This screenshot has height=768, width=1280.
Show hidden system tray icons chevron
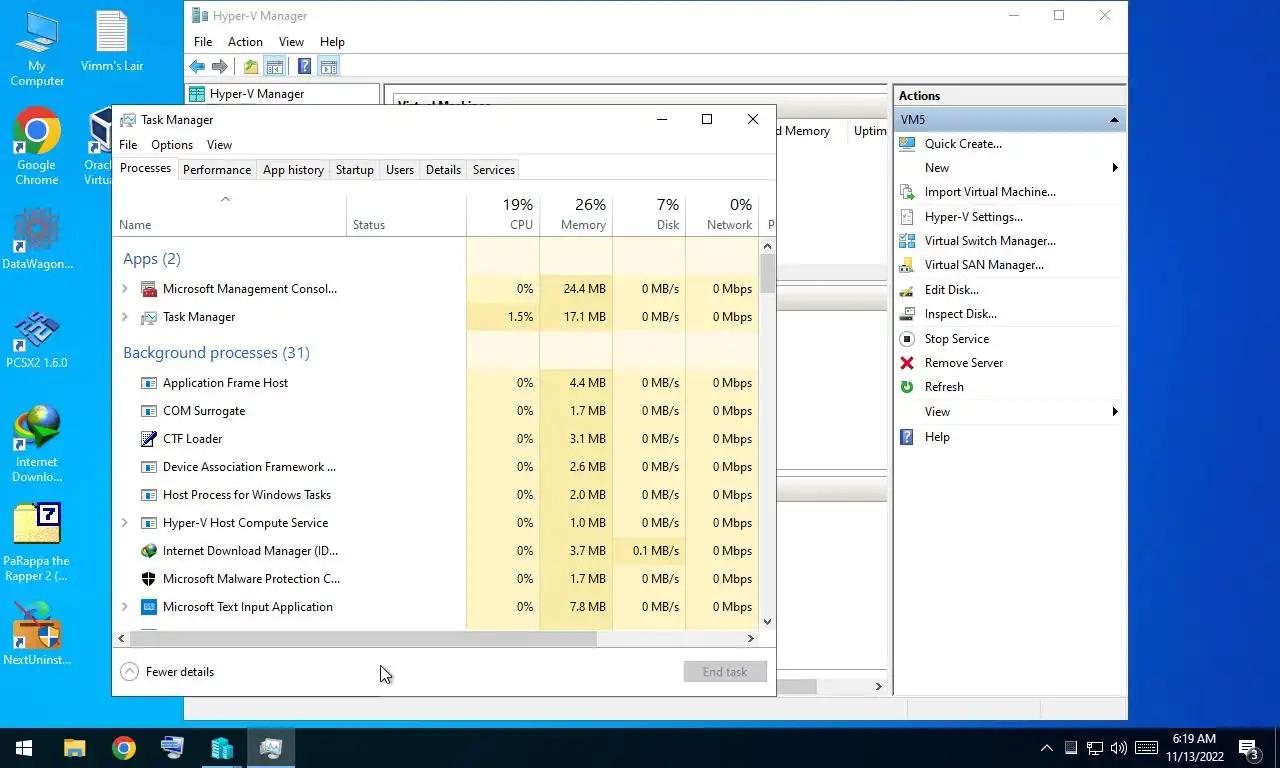tap(1047, 748)
